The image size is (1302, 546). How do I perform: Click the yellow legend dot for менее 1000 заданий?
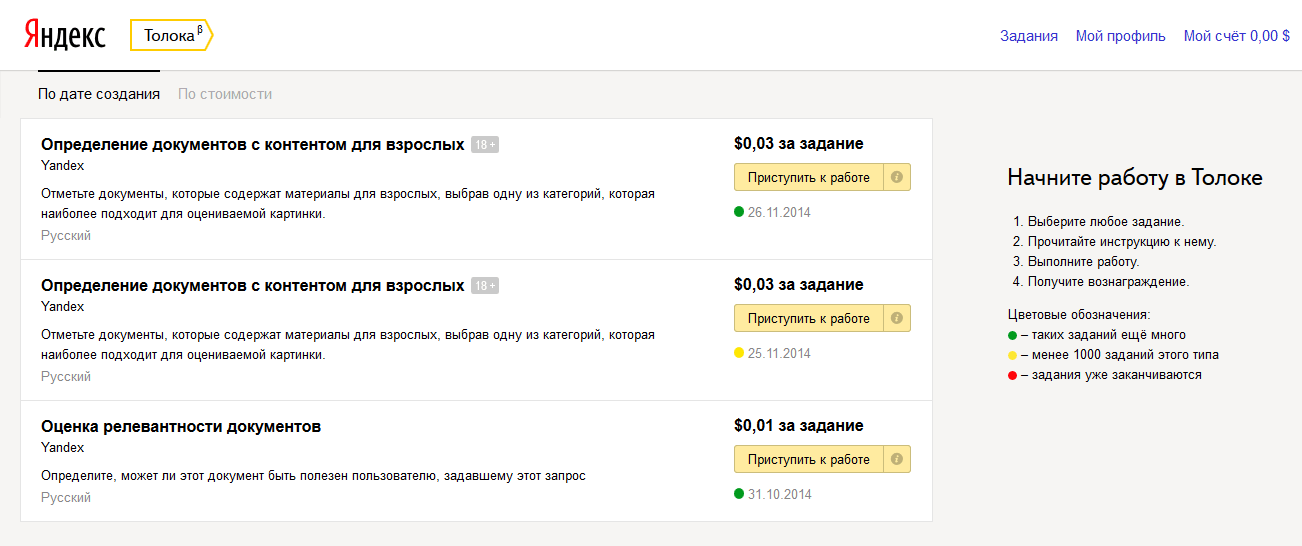coord(1012,355)
